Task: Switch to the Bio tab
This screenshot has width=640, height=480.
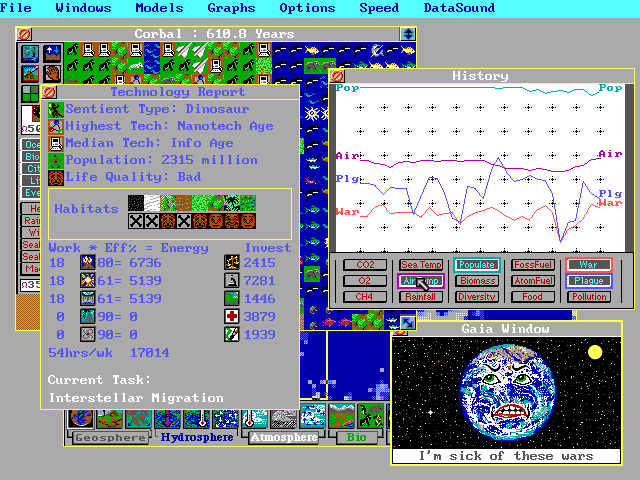Action: coord(356,438)
